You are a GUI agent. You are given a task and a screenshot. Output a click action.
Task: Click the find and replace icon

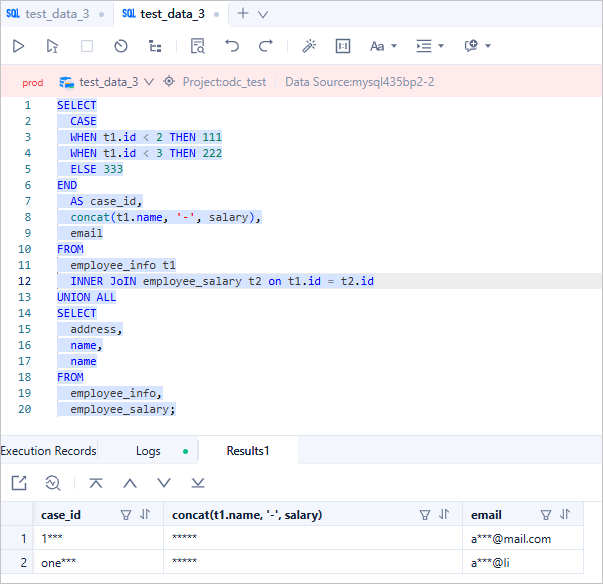coord(198,46)
